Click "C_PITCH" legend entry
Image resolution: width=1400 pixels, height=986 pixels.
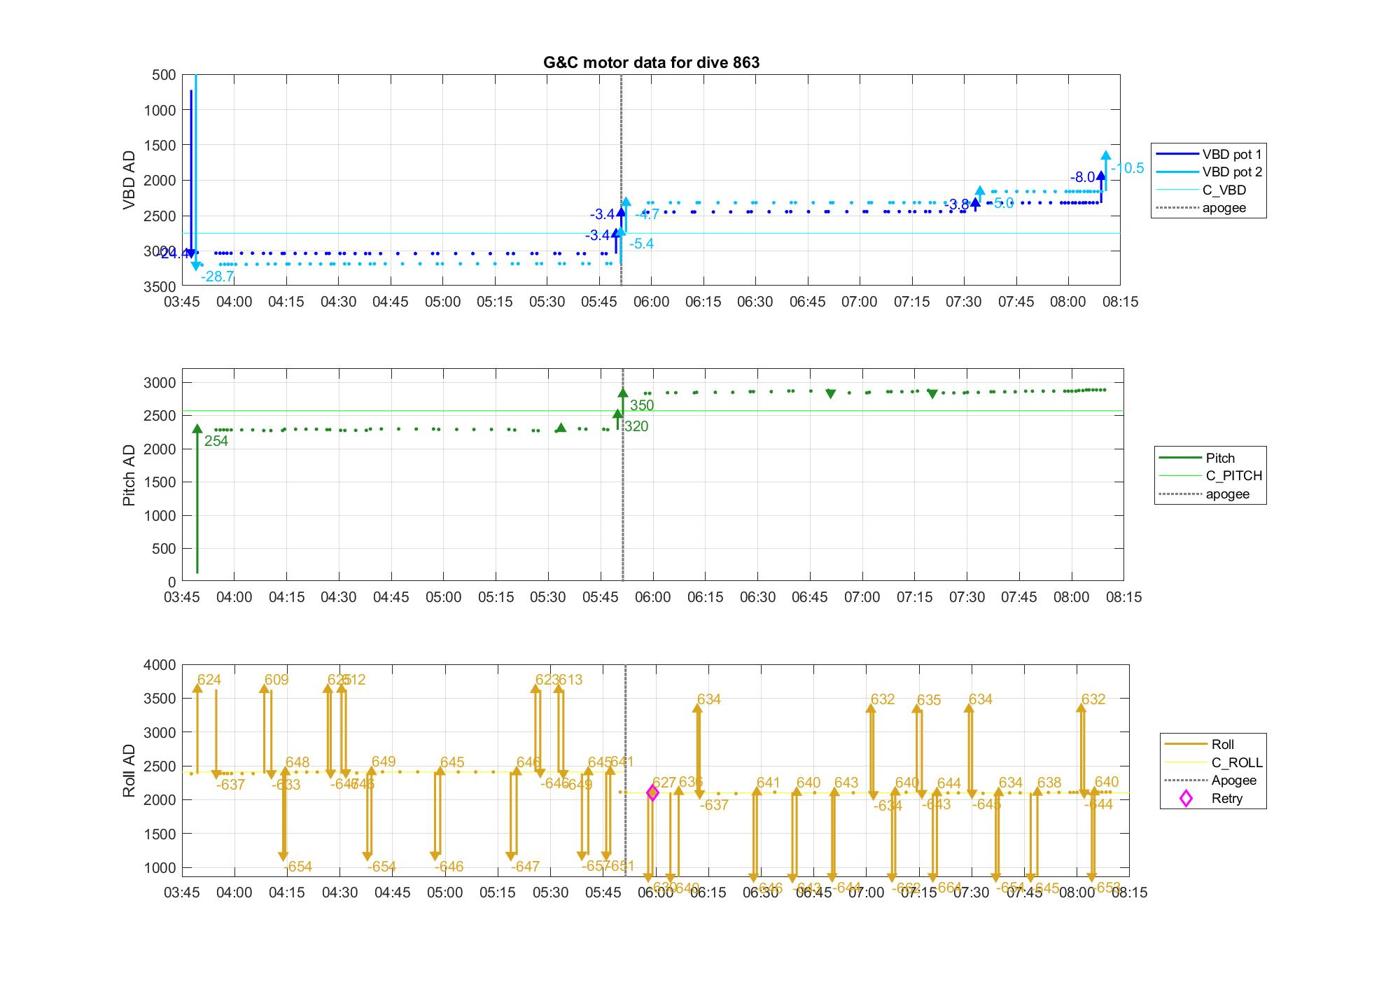point(1234,476)
